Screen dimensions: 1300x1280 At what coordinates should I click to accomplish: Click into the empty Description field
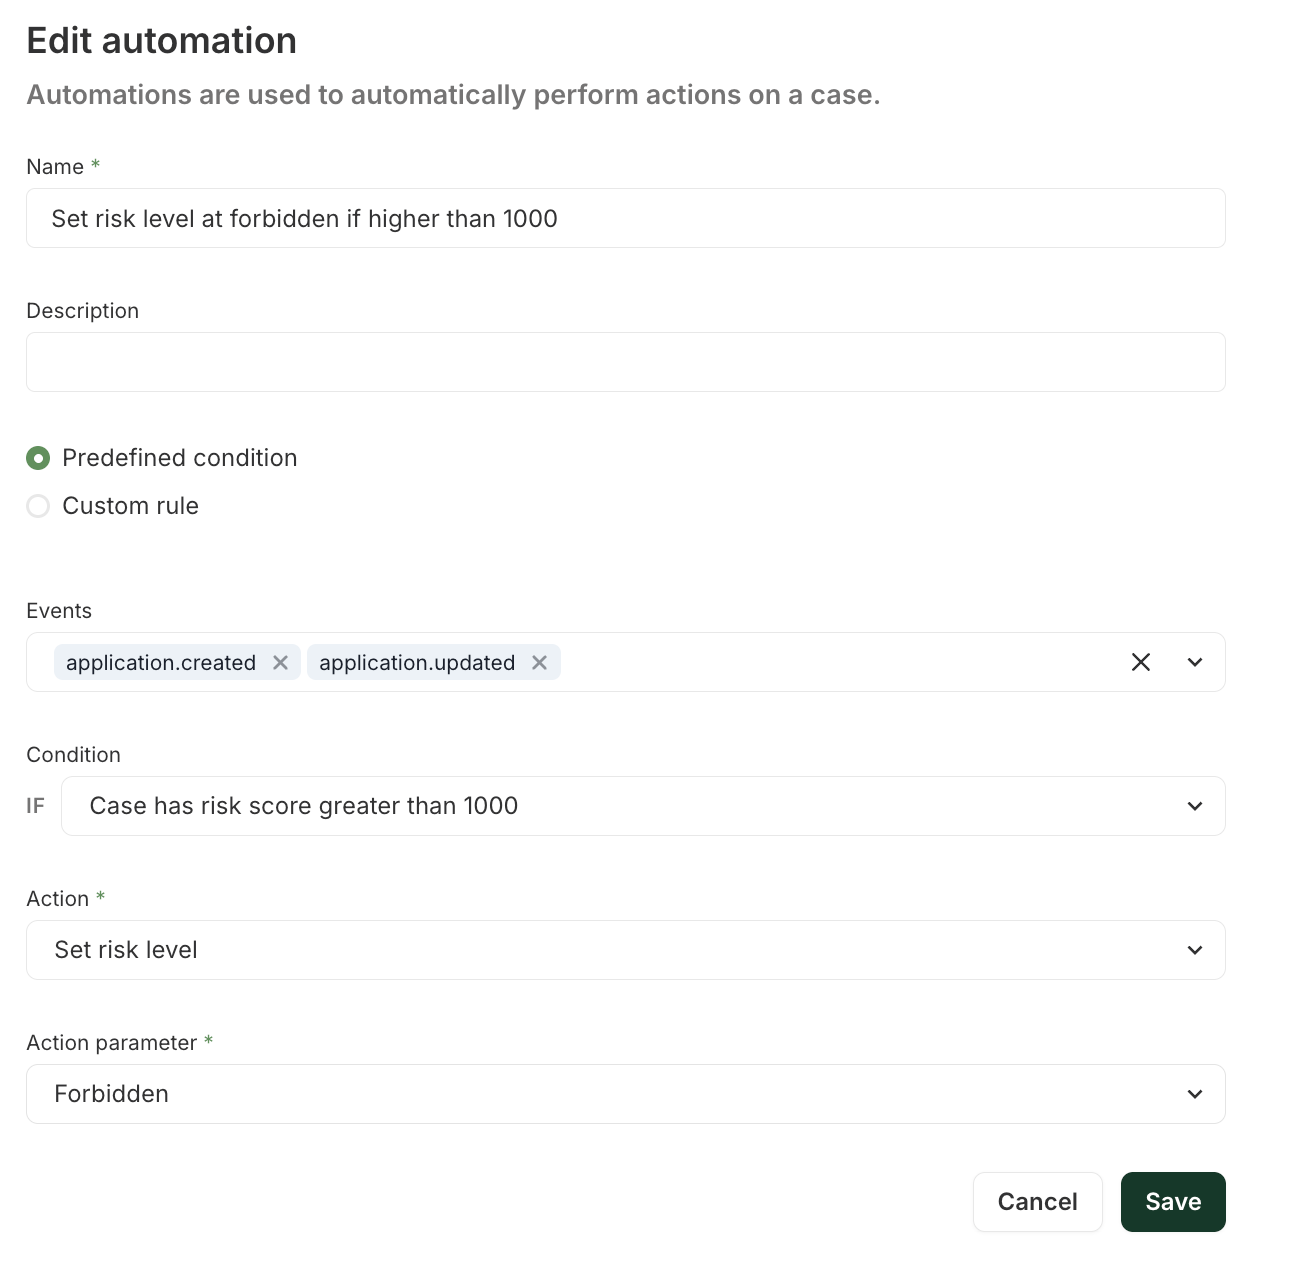[625, 362]
